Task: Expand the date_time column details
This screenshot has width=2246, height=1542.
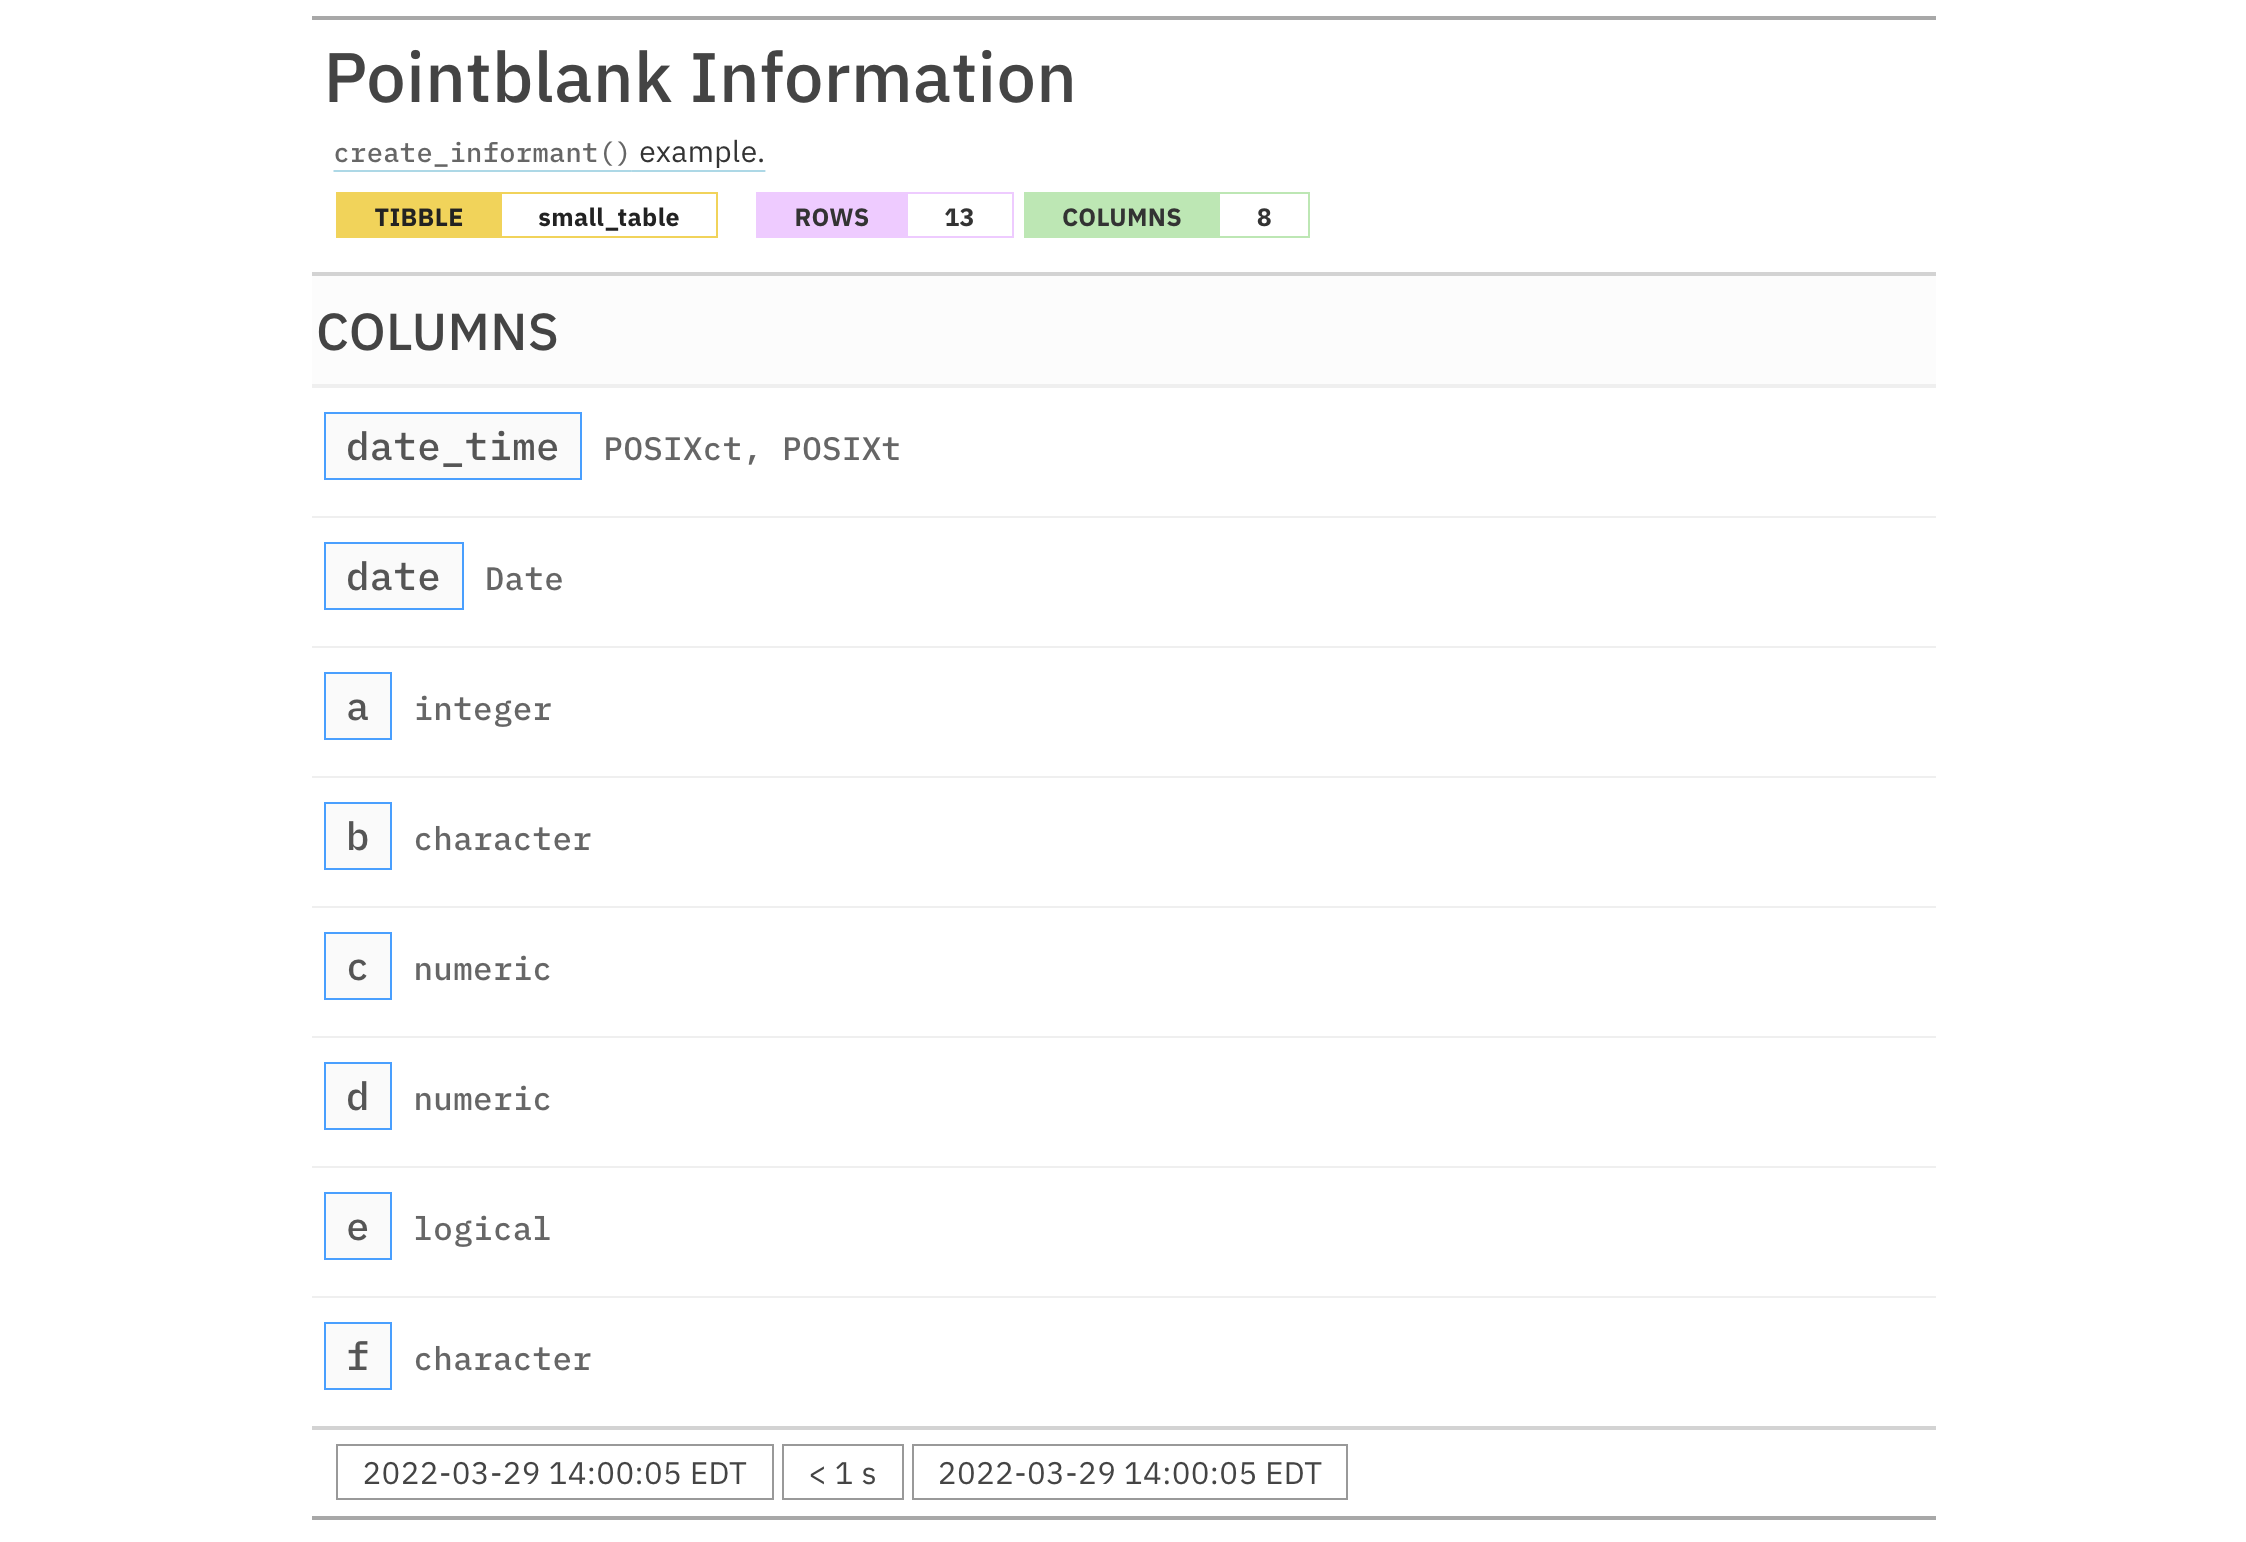Action: (452, 447)
